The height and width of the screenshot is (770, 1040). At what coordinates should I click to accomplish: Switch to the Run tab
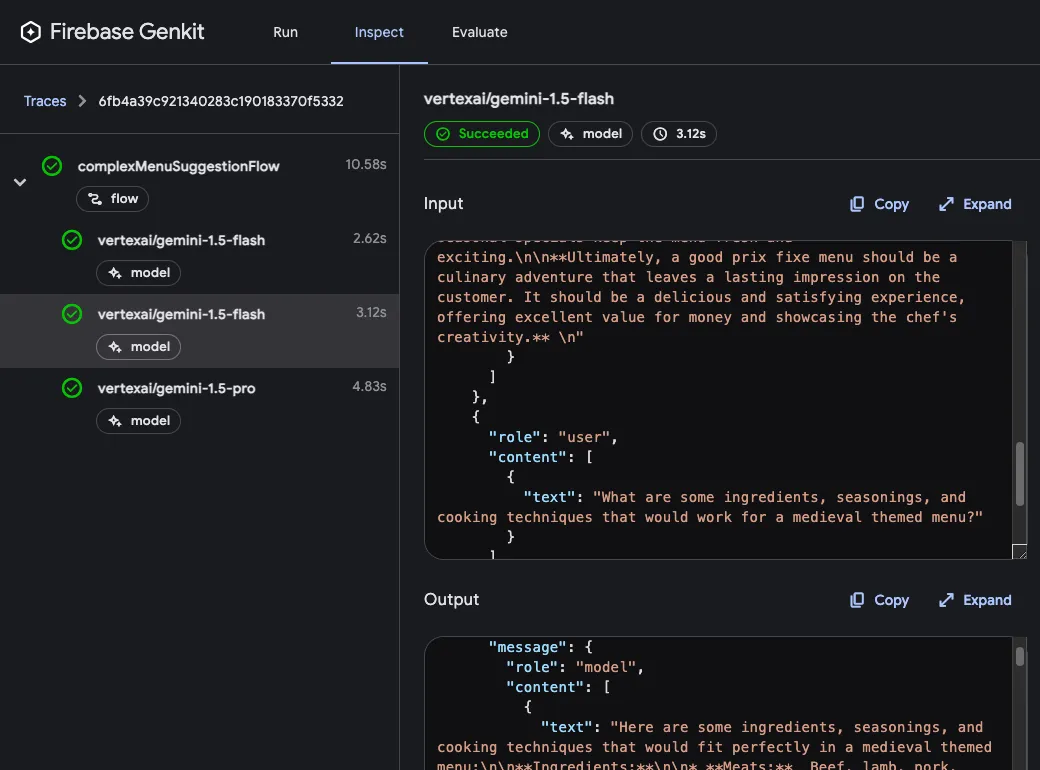click(285, 31)
